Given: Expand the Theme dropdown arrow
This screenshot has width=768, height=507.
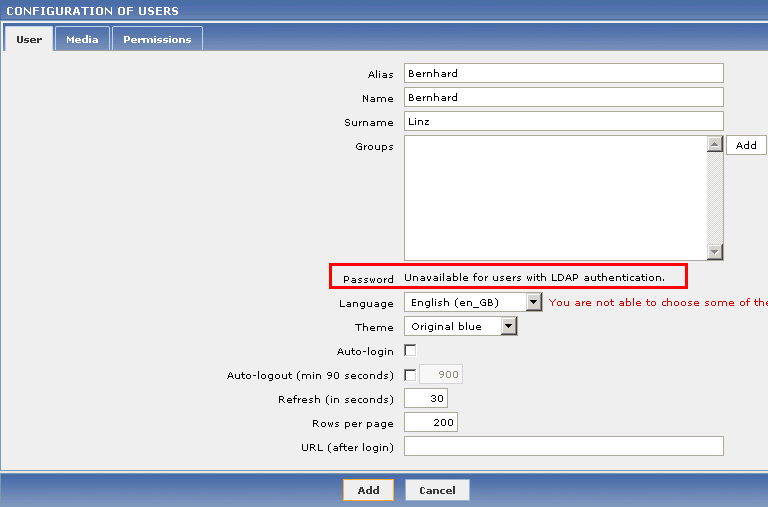Looking at the screenshot, I should pos(509,326).
